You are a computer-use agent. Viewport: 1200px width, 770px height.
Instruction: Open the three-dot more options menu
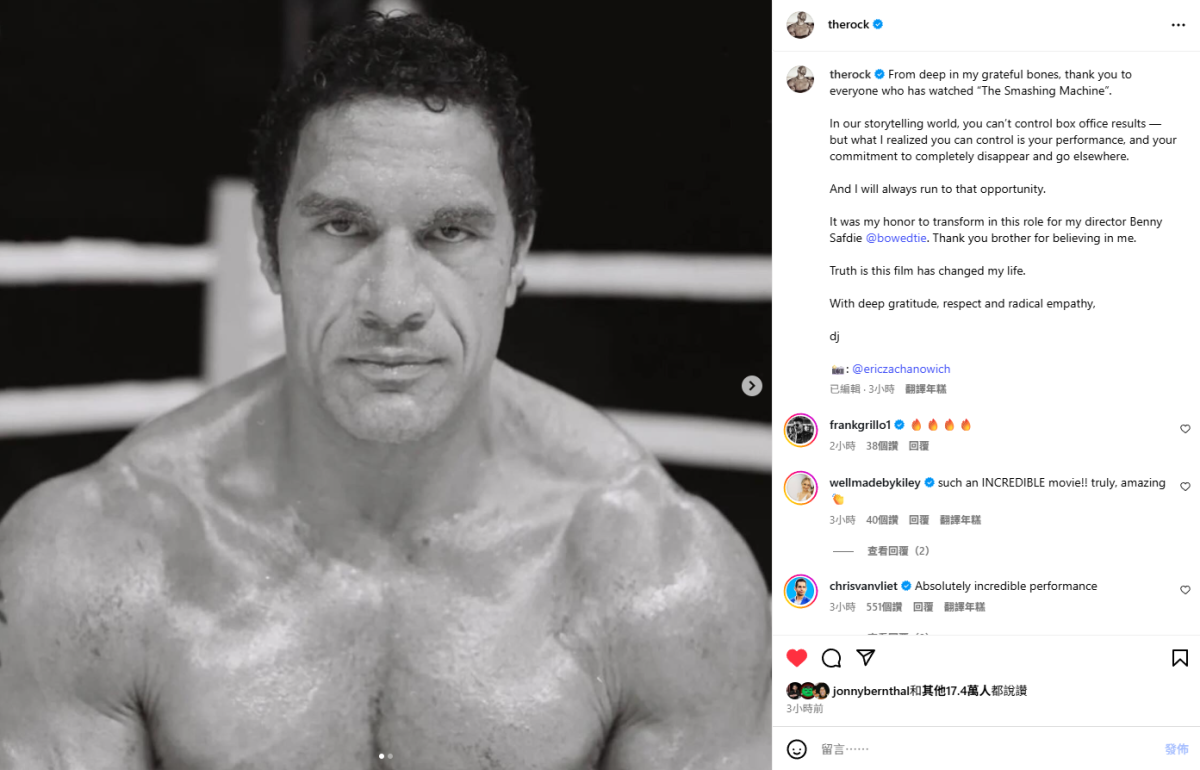(1178, 25)
